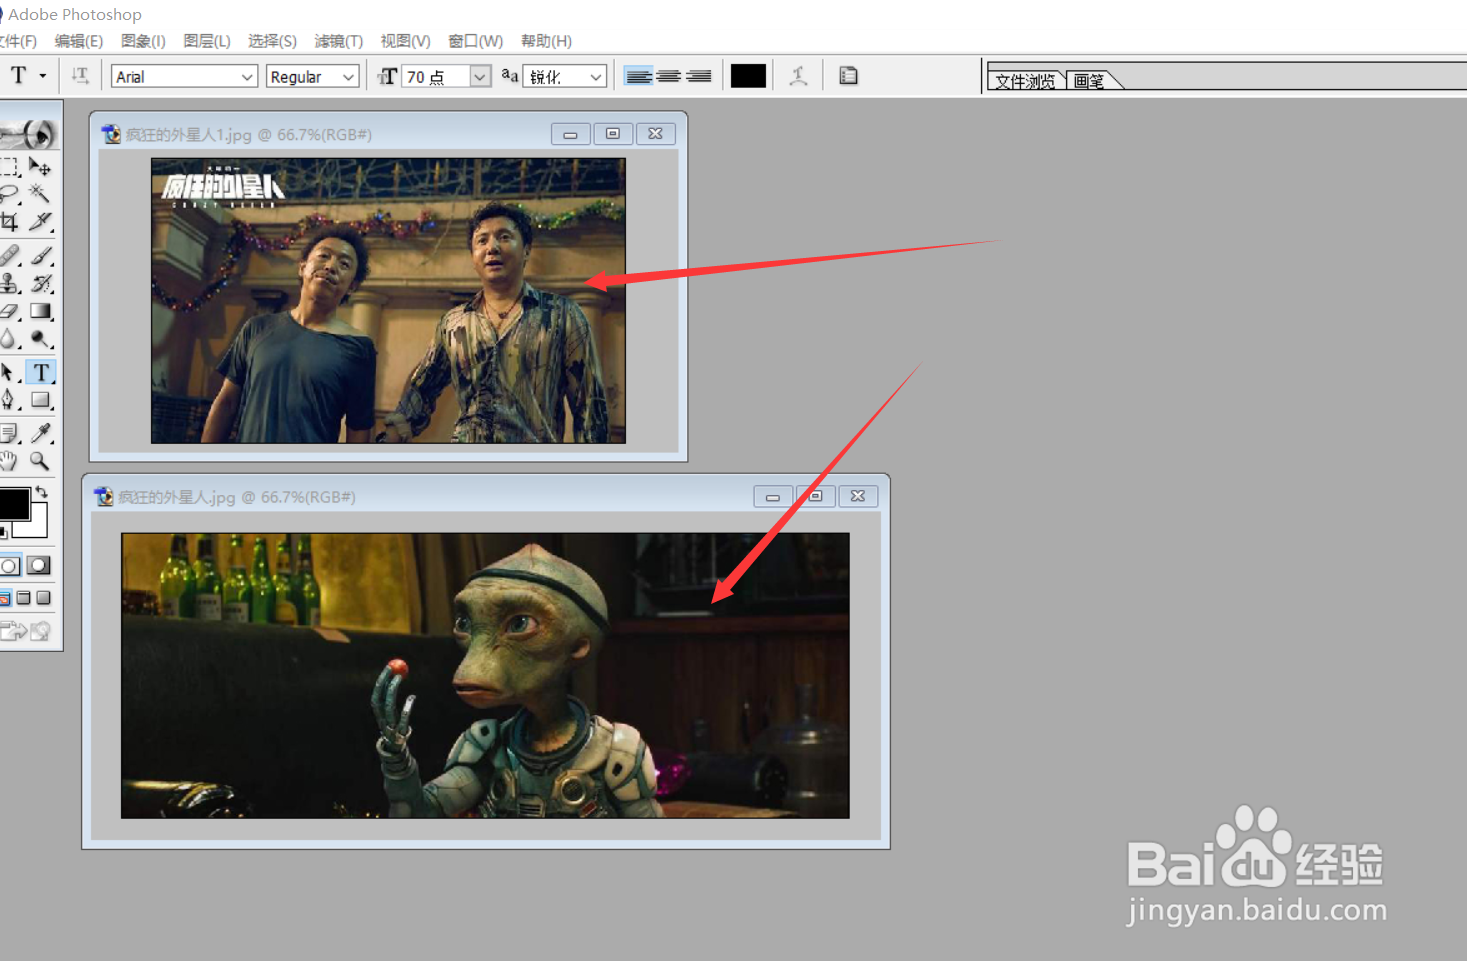This screenshot has height=961, width=1467.
Task: Switch to the 文件浏览 tab
Action: (1025, 81)
